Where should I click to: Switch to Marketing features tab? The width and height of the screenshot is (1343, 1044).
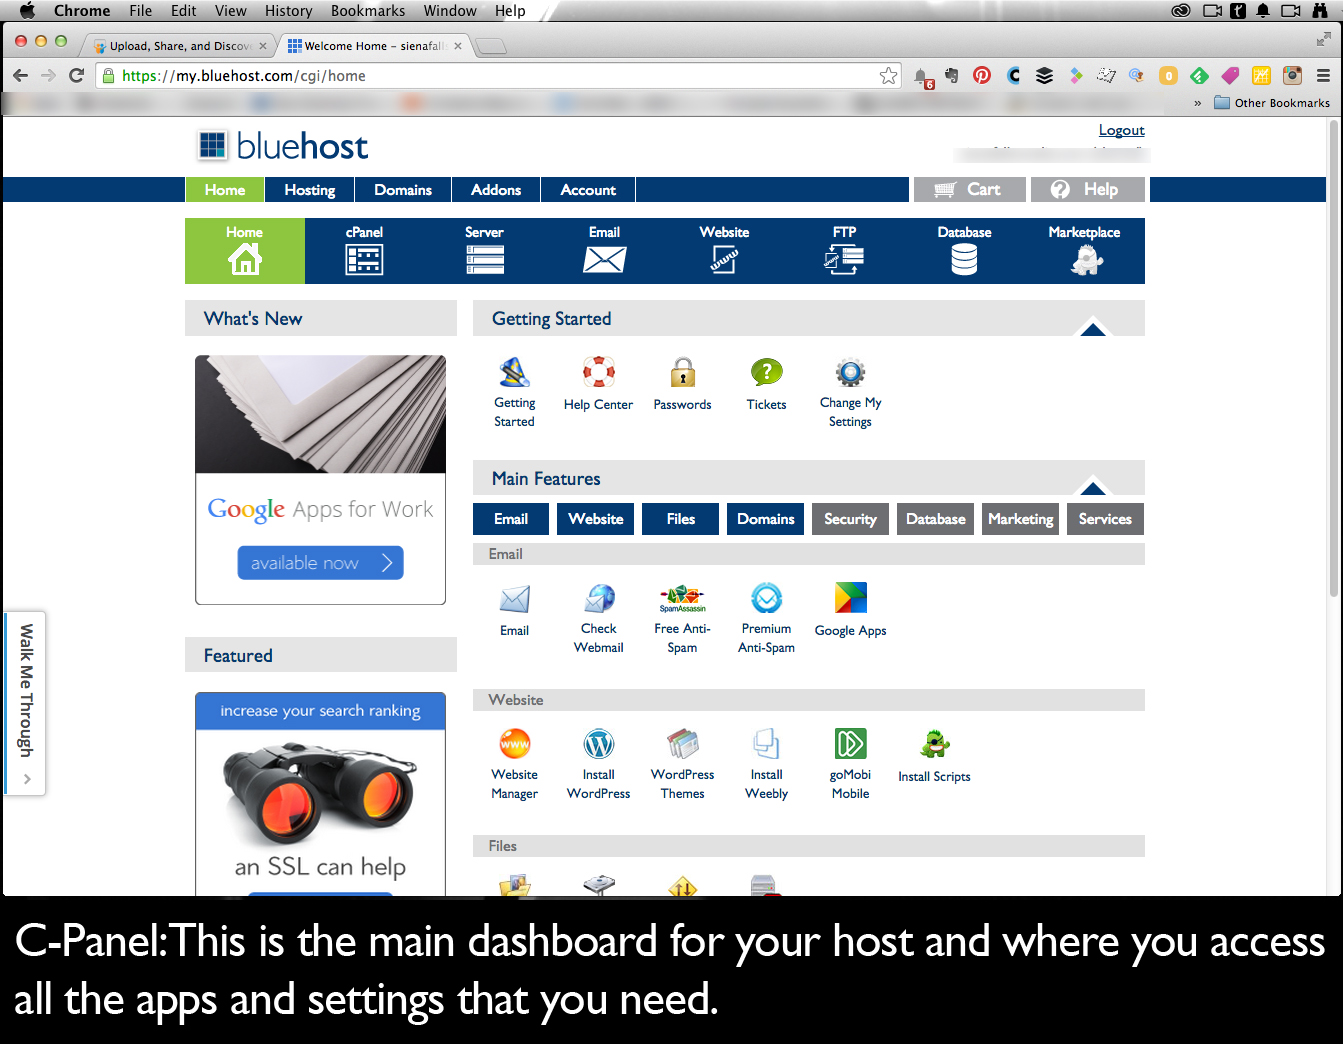coord(1020,519)
